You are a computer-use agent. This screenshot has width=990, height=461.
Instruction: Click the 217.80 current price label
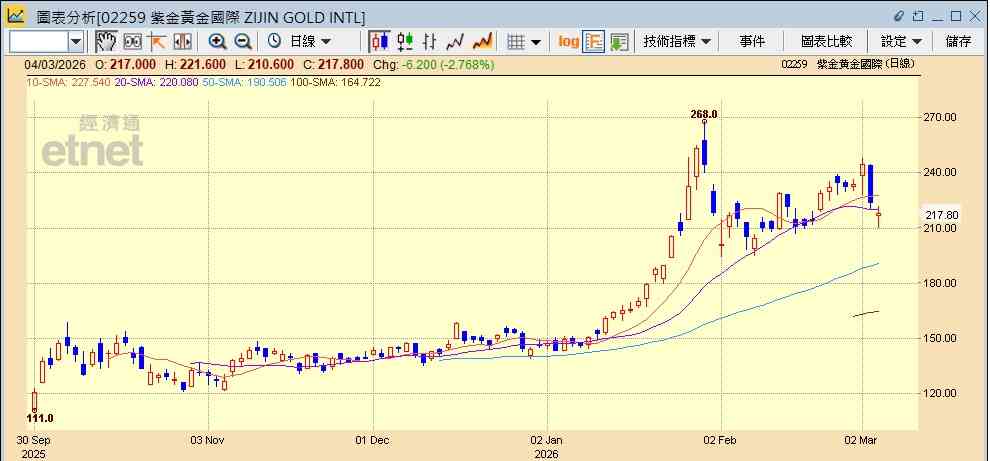(x=942, y=215)
